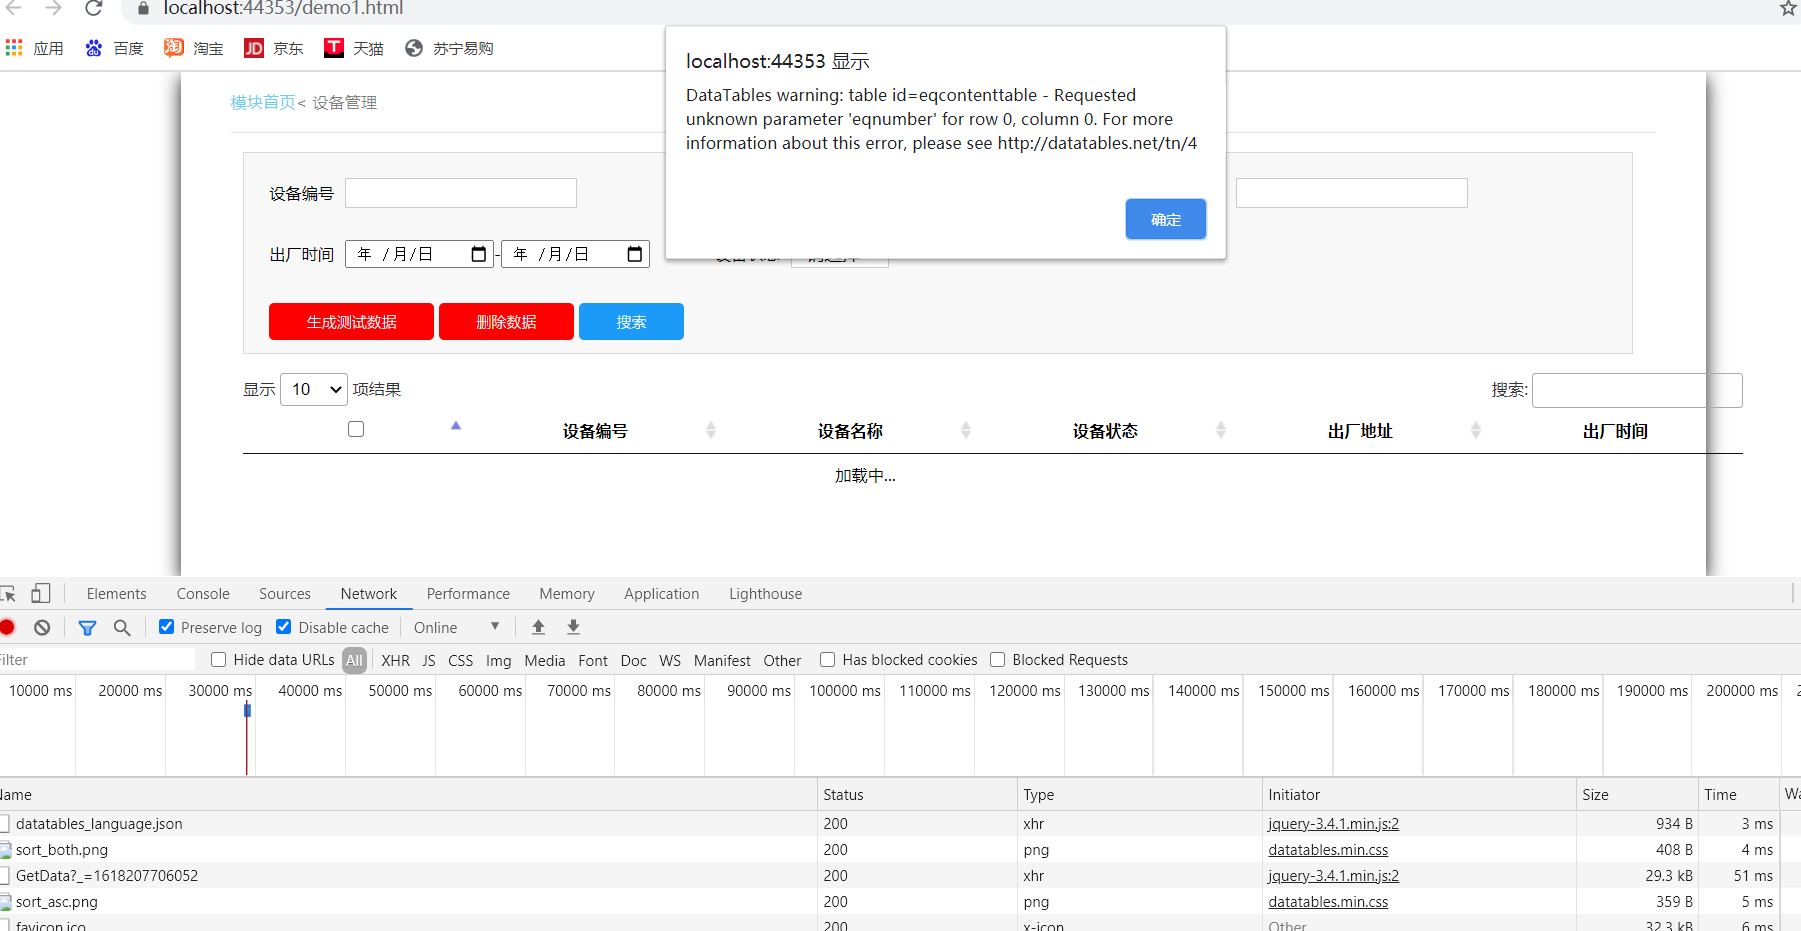Click the browser reload icon

click(x=93, y=8)
